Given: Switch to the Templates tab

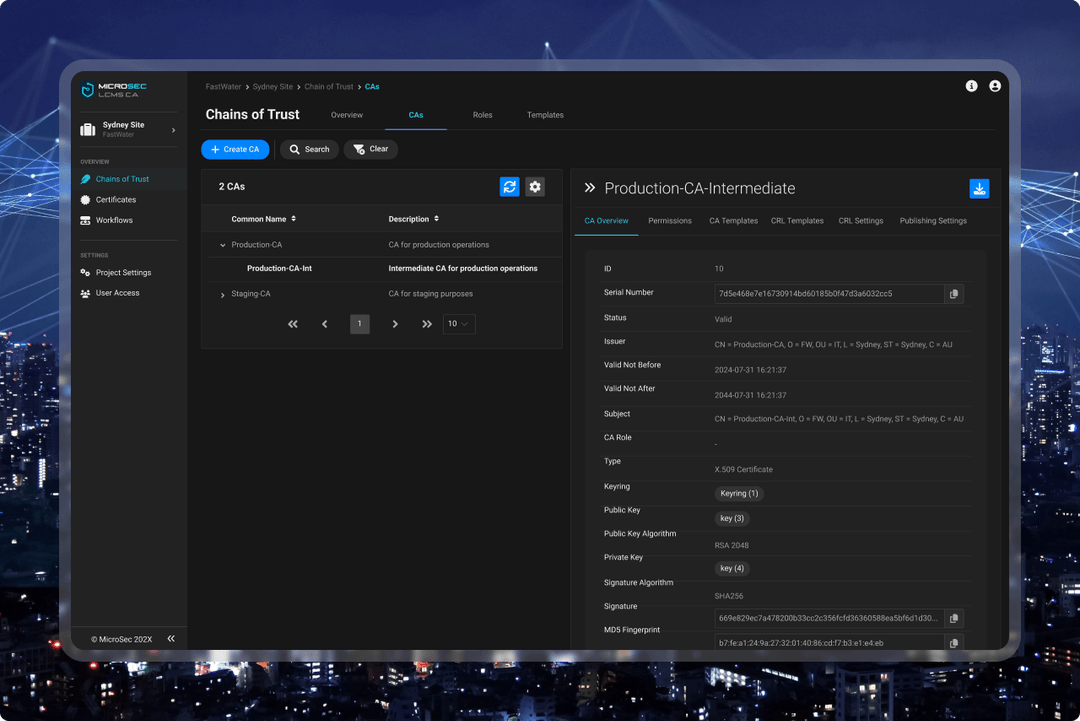Looking at the screenshot, I should click(x=545, y=115).
